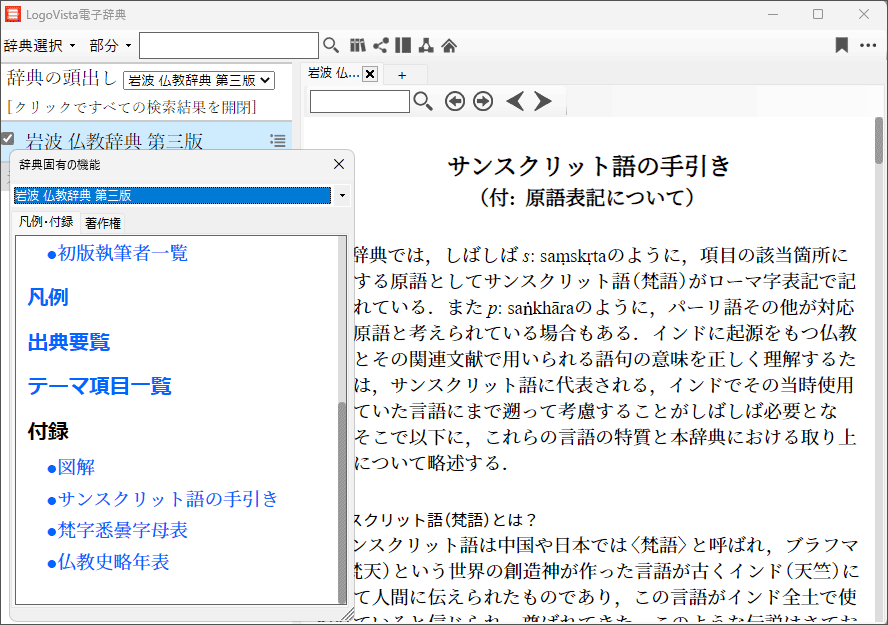Go back with the circled left arrow
Screen dimensions: 888x625
click(455, 101)
